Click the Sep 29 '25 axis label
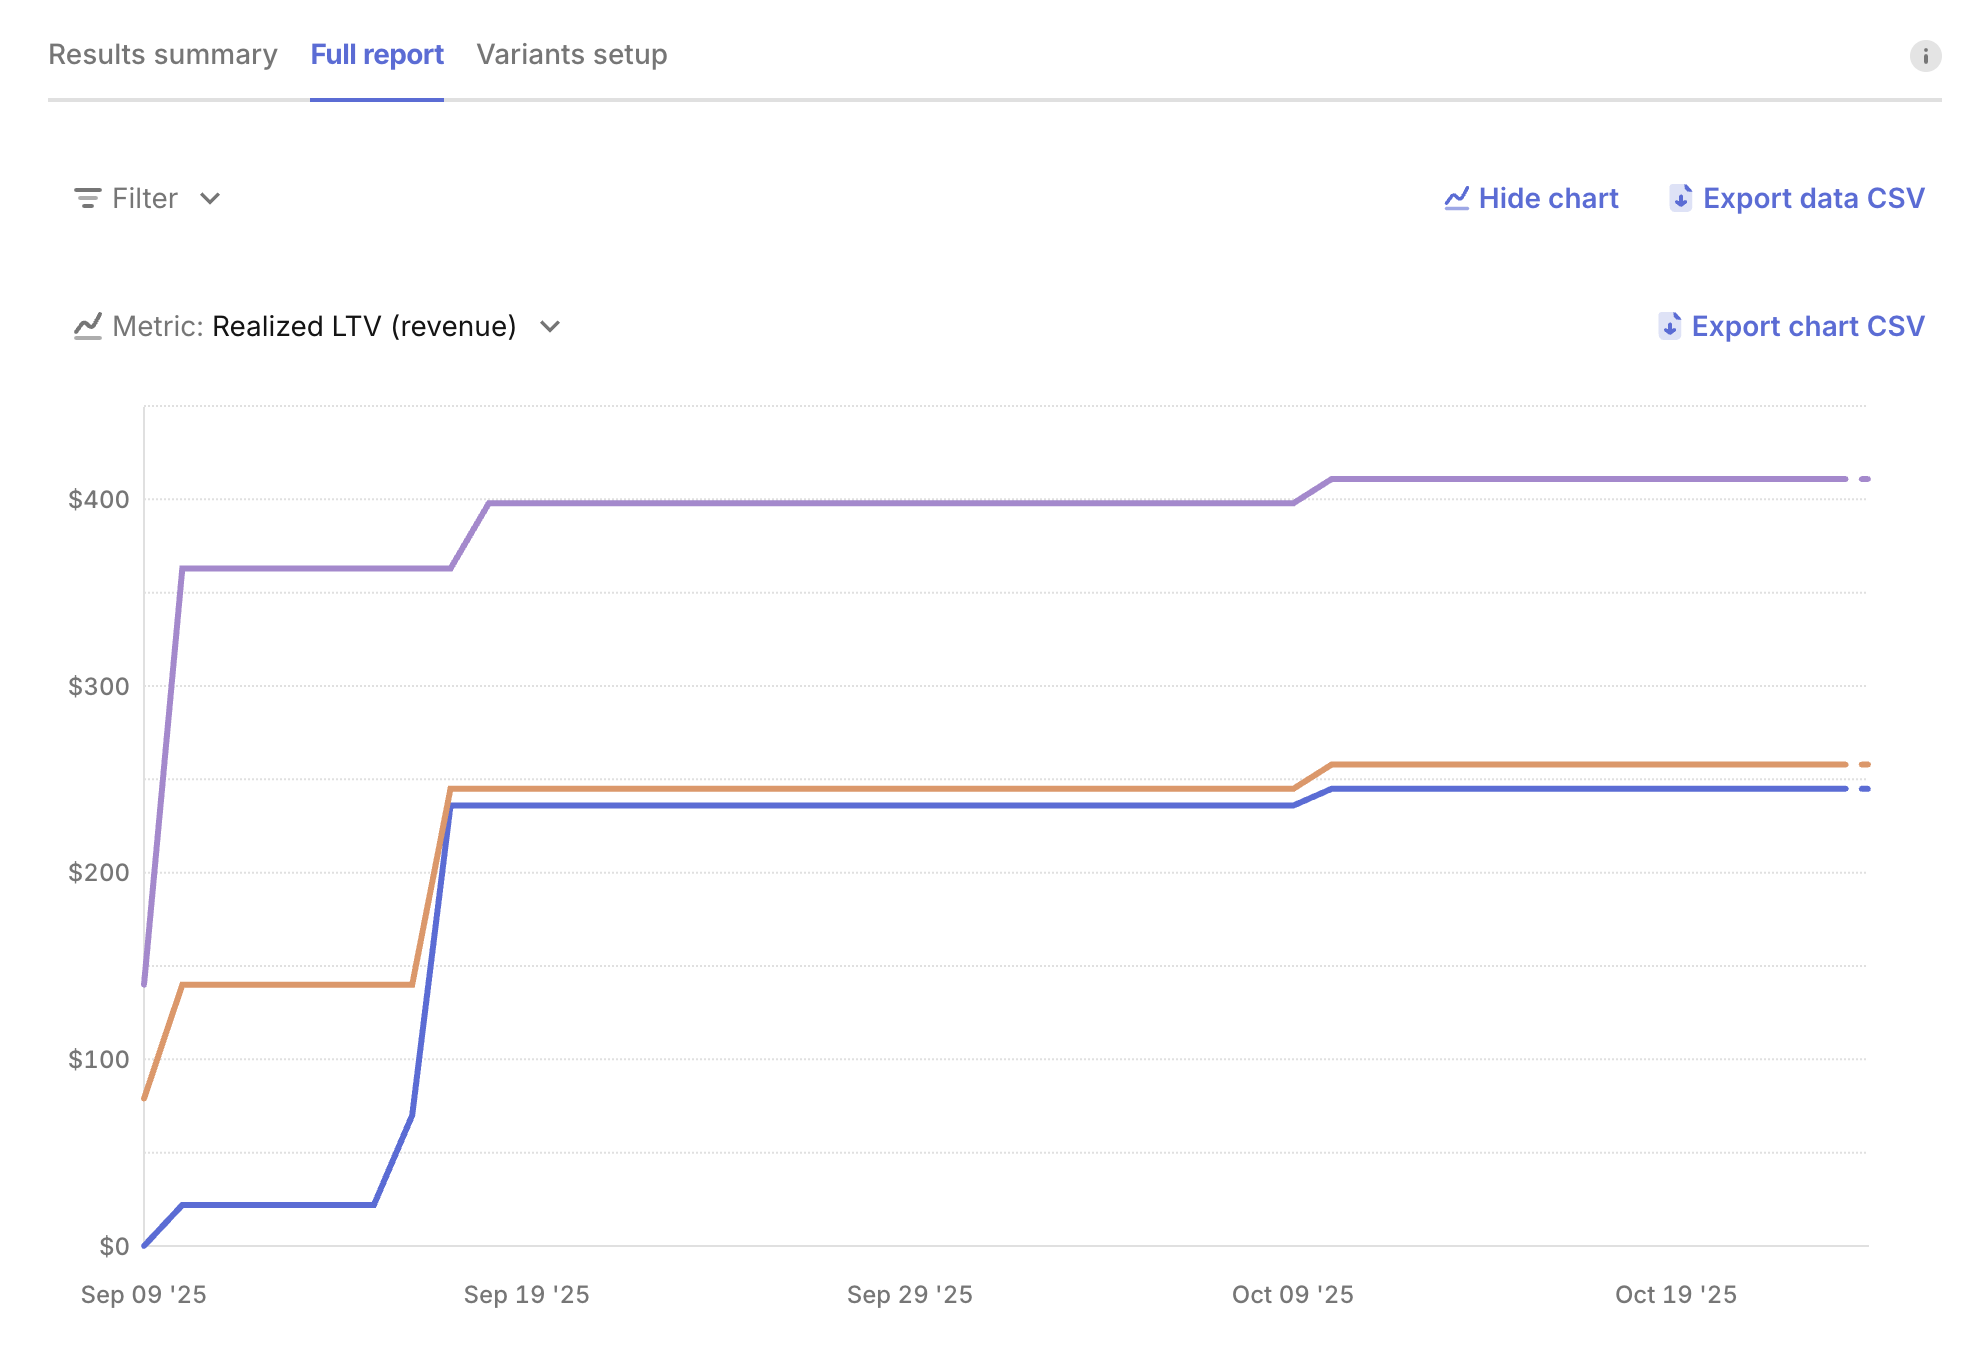Viewport: 1984px width, 1360px height. [x=910, y=1294]
